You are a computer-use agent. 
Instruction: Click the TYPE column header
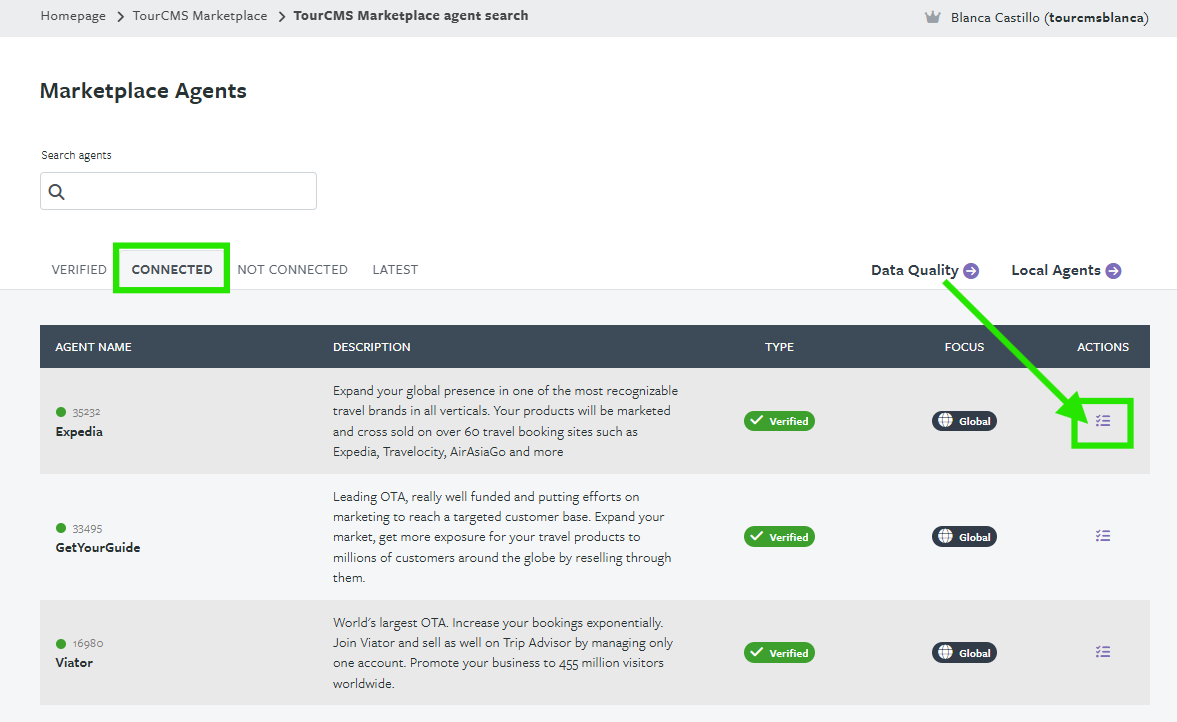pyautogui.click(x=779, y=347)
